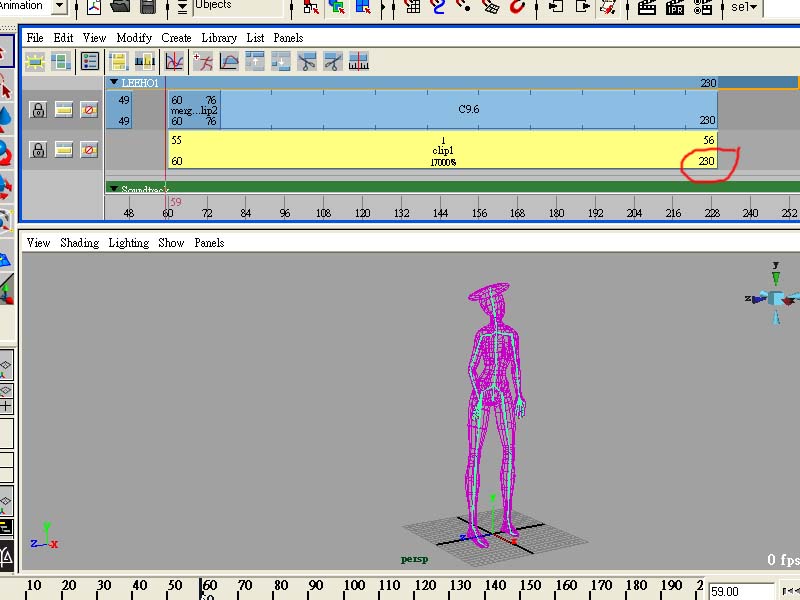
Task: Click the snap to points icon
Action: point(464,7)
